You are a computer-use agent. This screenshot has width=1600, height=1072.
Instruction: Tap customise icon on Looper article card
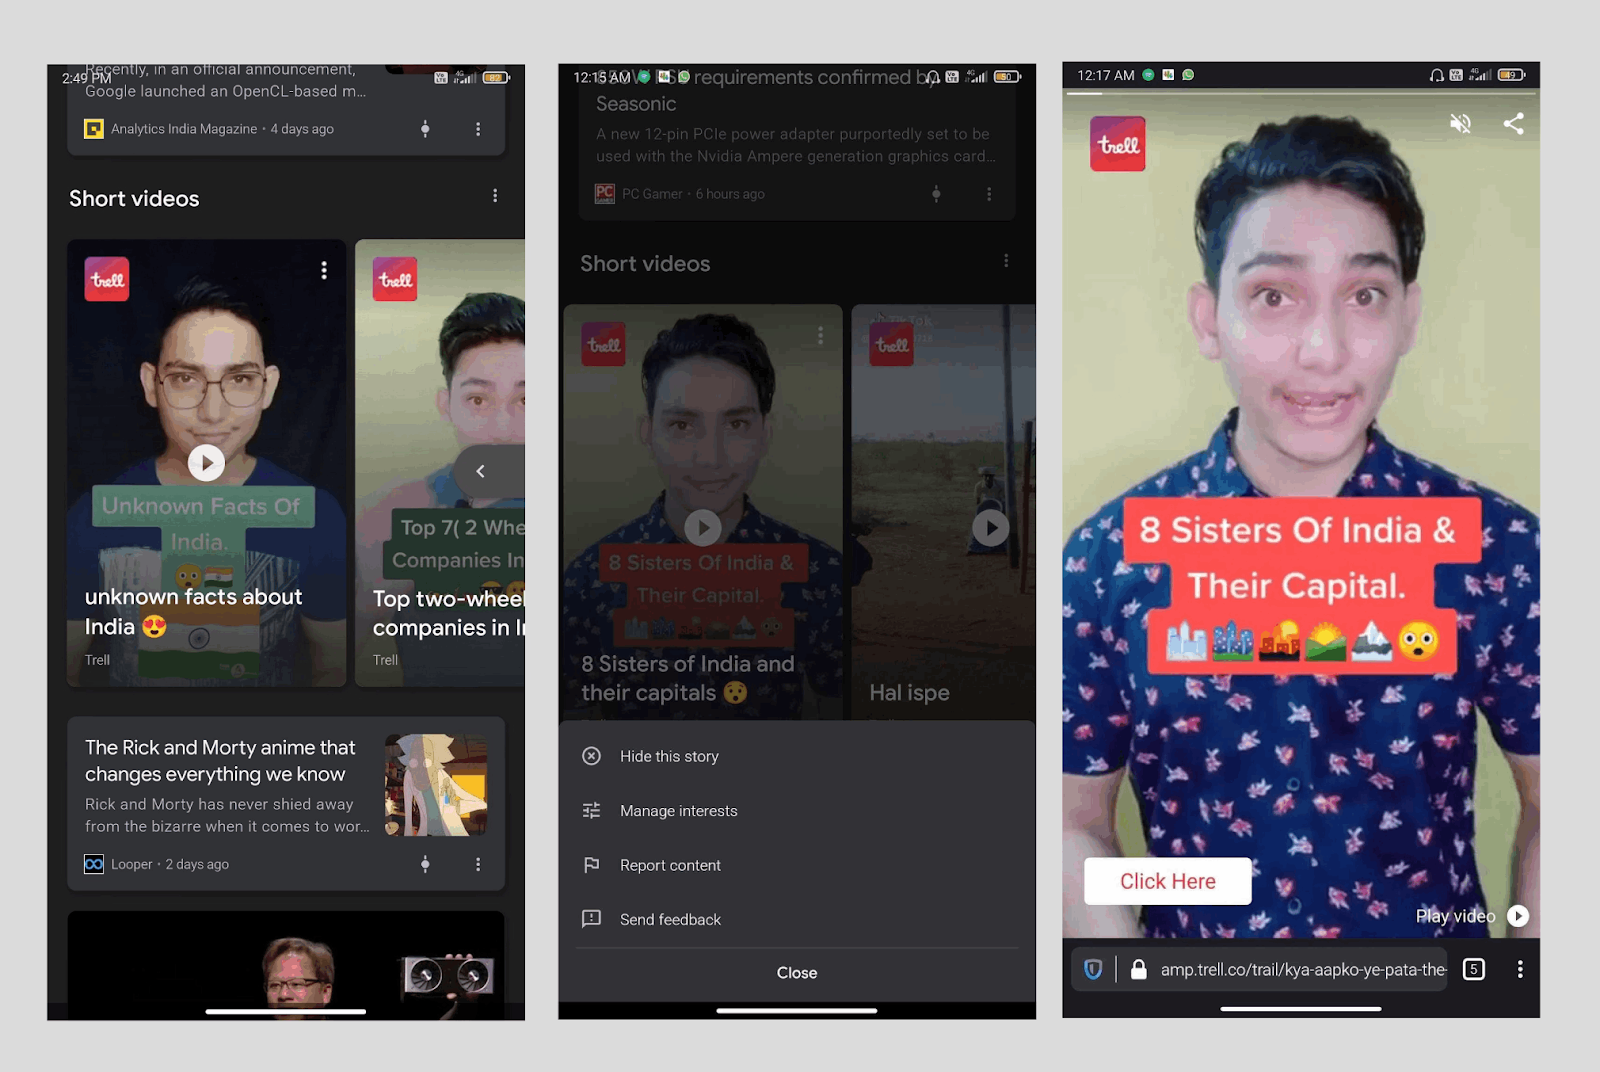pos(425,864)
